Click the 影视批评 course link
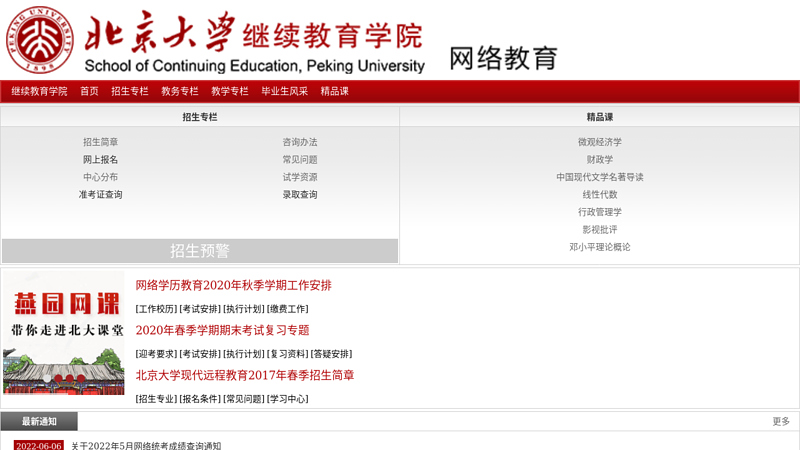The height and width of the screenshot is (450, 800). tap(599, 230)
